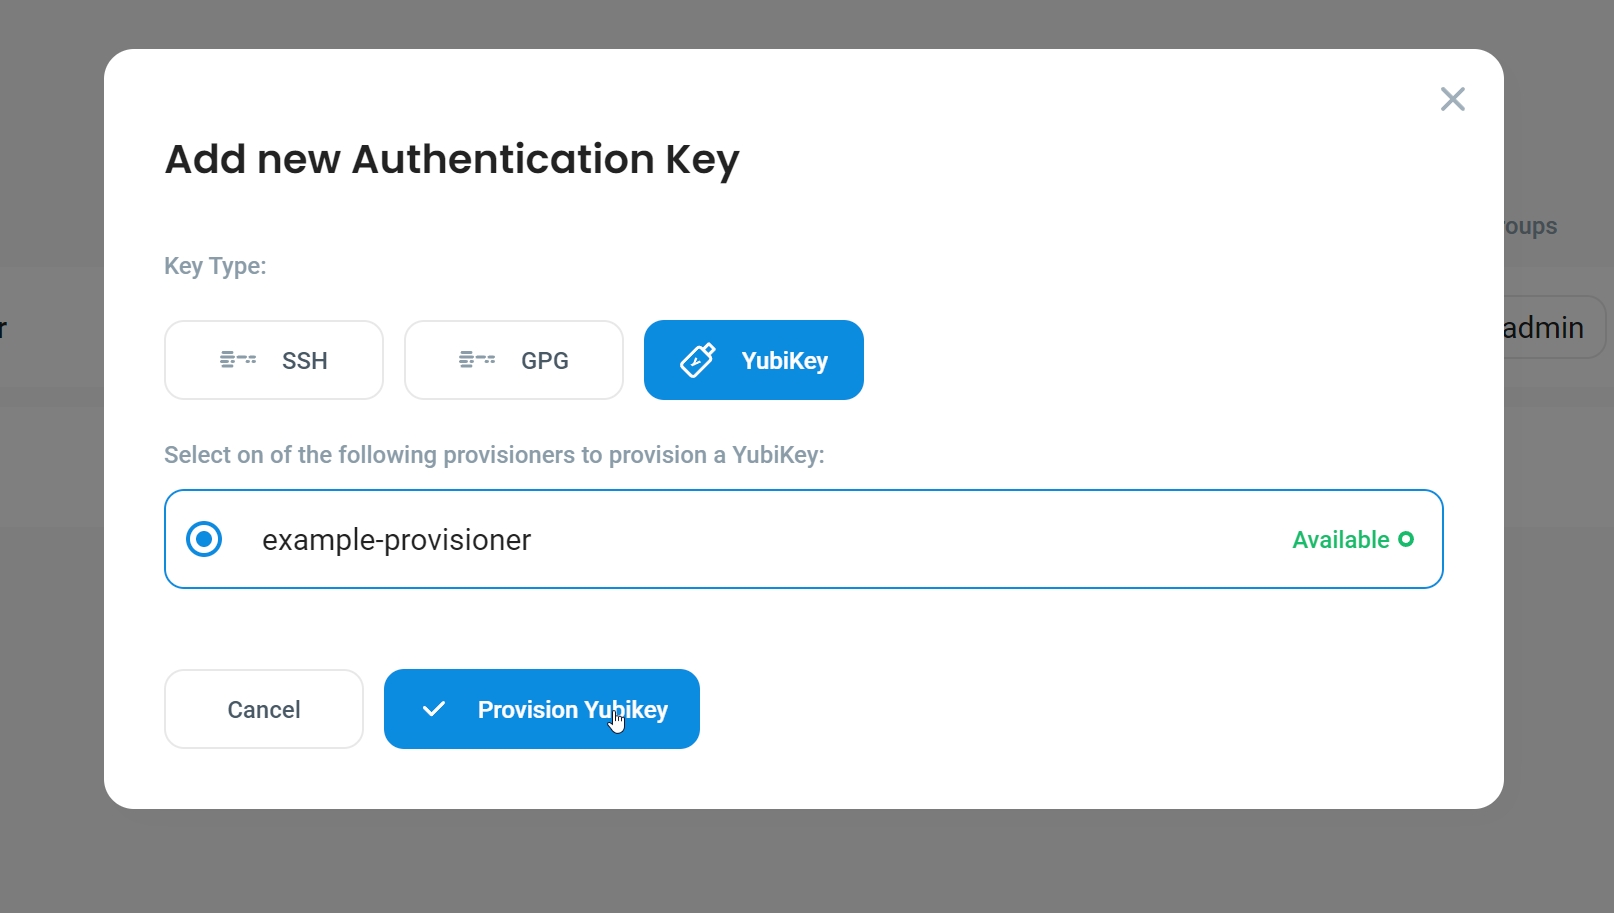Choose the GPG label text
Screen dimensions: 1614x913
tap(544, 361)
